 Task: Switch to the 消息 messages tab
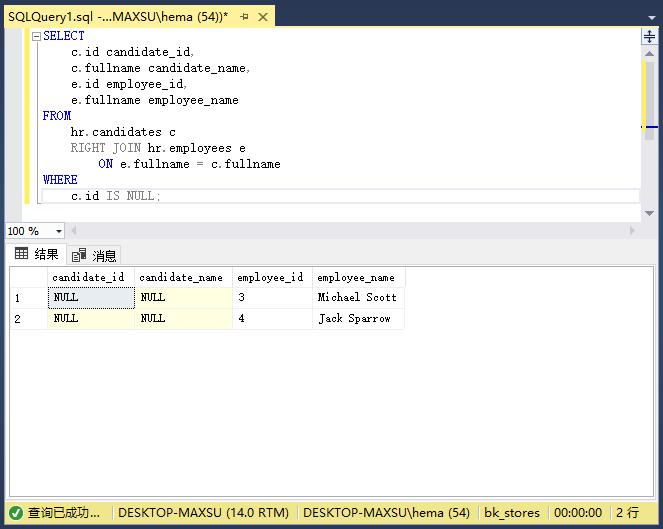point(94,255)
